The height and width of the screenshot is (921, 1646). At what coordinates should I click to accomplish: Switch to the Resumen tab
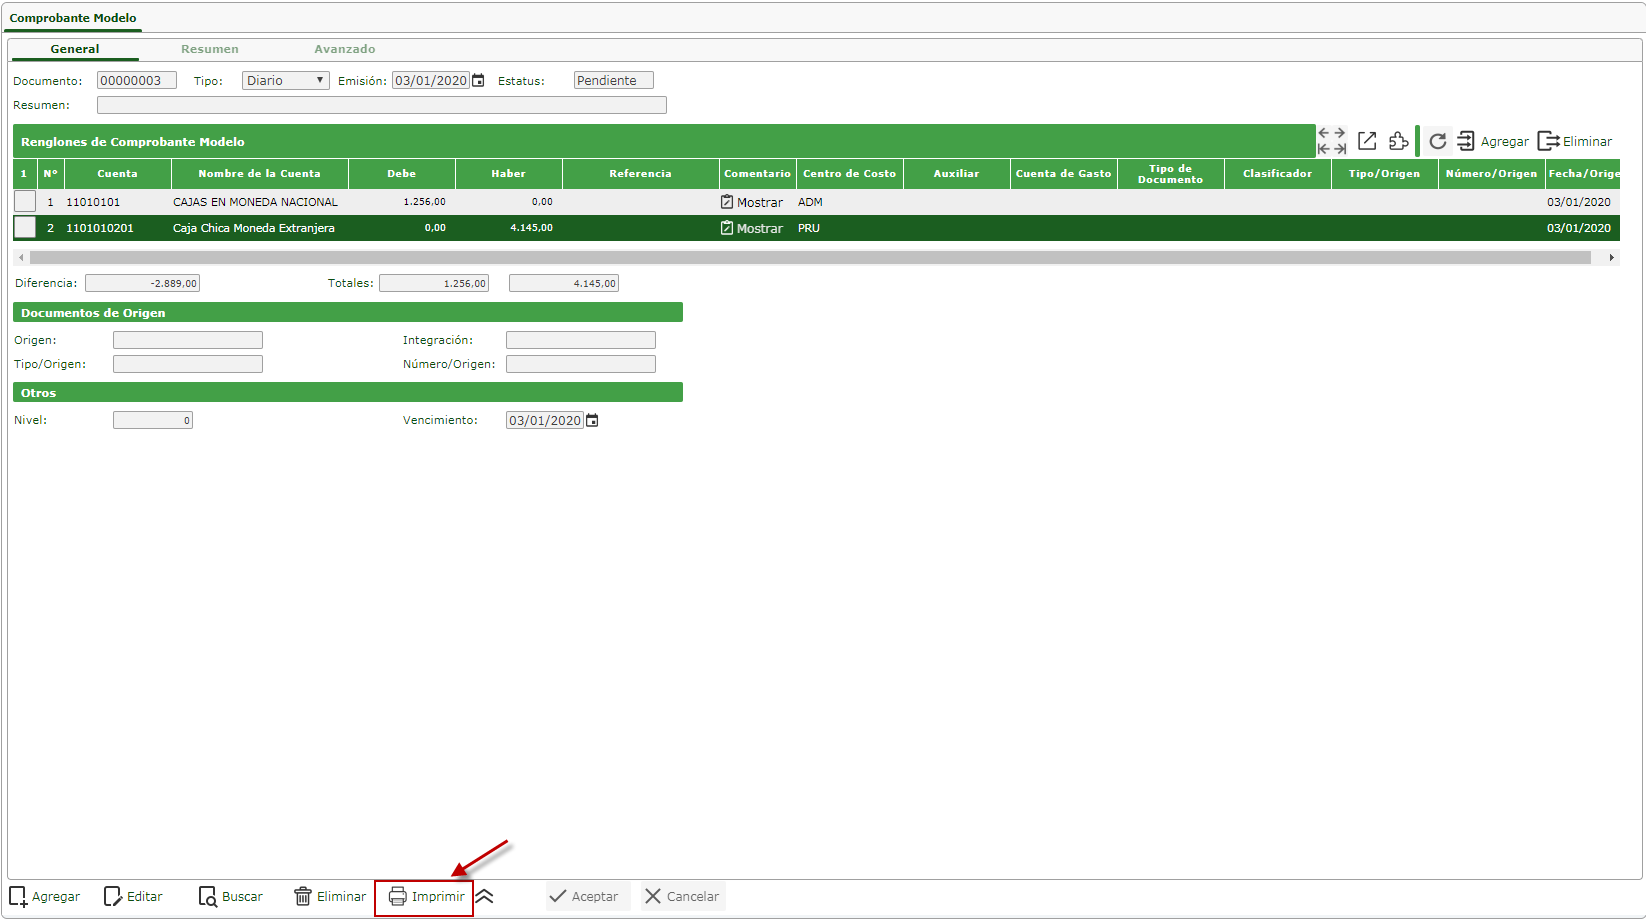point(210,49)
